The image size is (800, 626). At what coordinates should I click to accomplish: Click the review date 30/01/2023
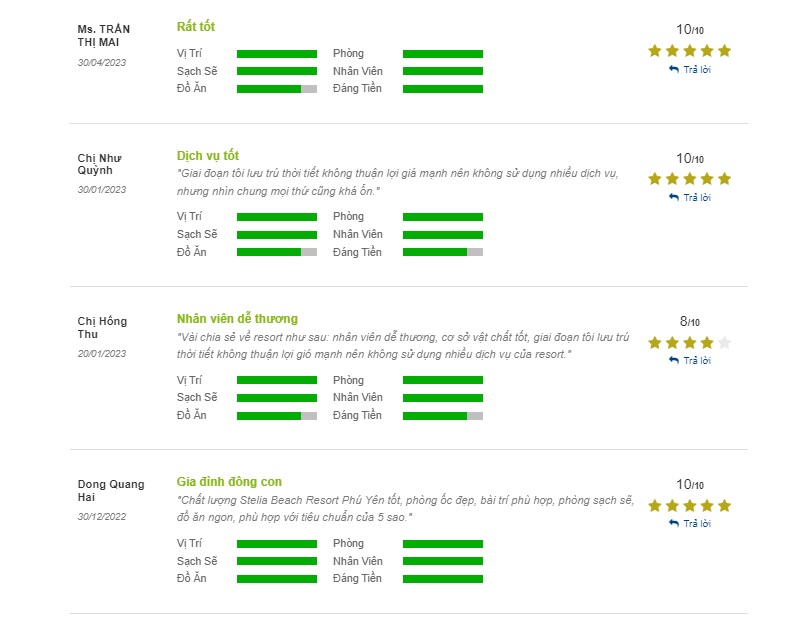point(102,190)
